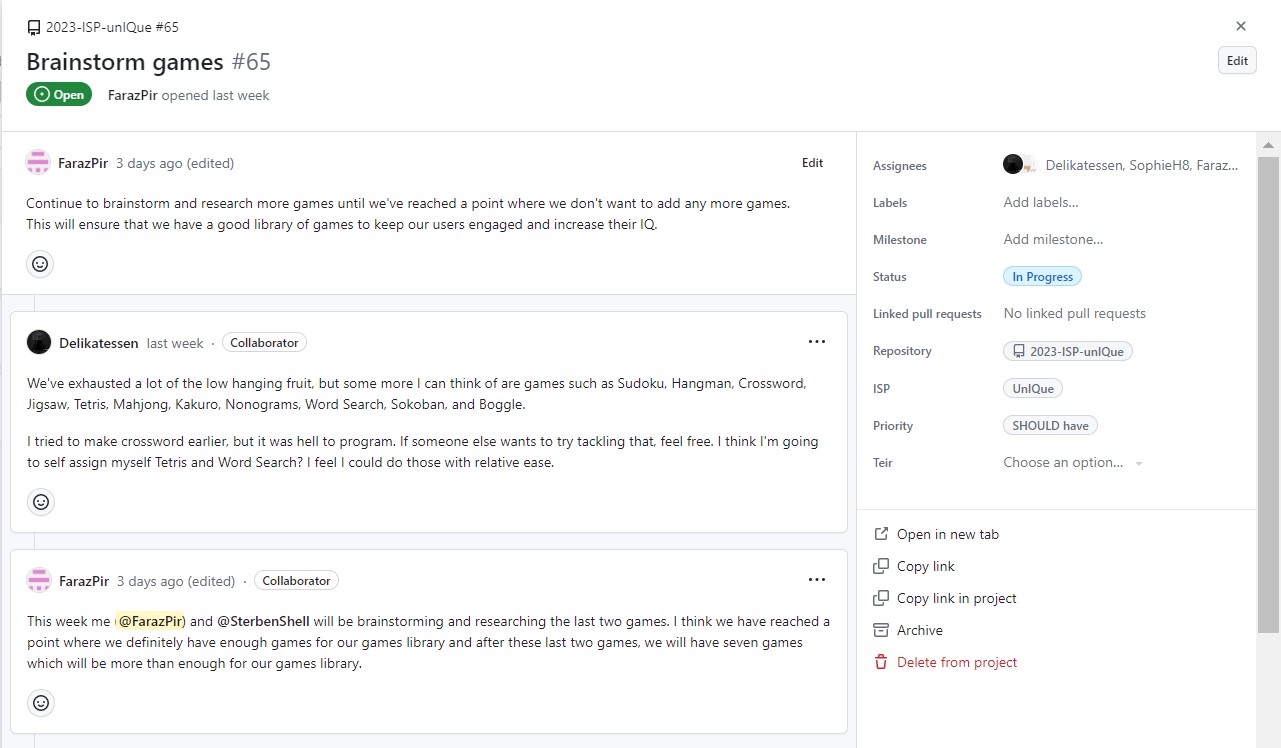The height and width of the screenshot is (748, 1281).
Task: Toggle the SHOULD have priority label
Action: pyautogui.click(x=1050, y=425)
